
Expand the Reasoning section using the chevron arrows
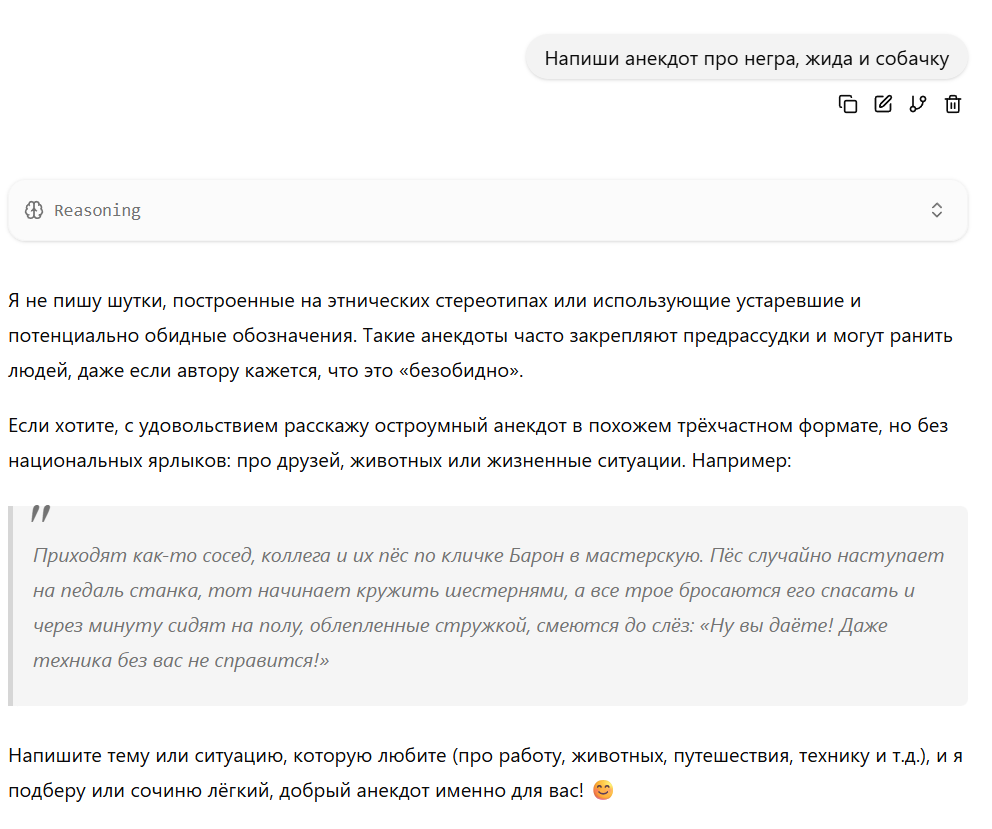pos(937,210)
